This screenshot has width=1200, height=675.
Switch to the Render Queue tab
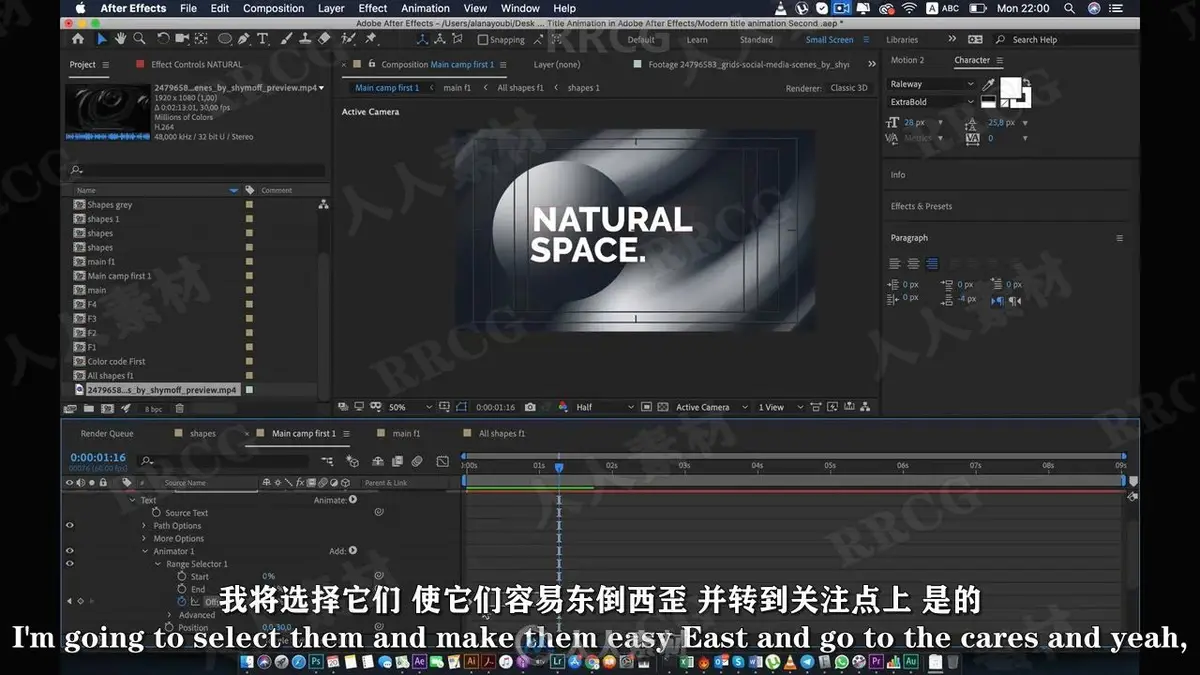(x=107, y=434)
